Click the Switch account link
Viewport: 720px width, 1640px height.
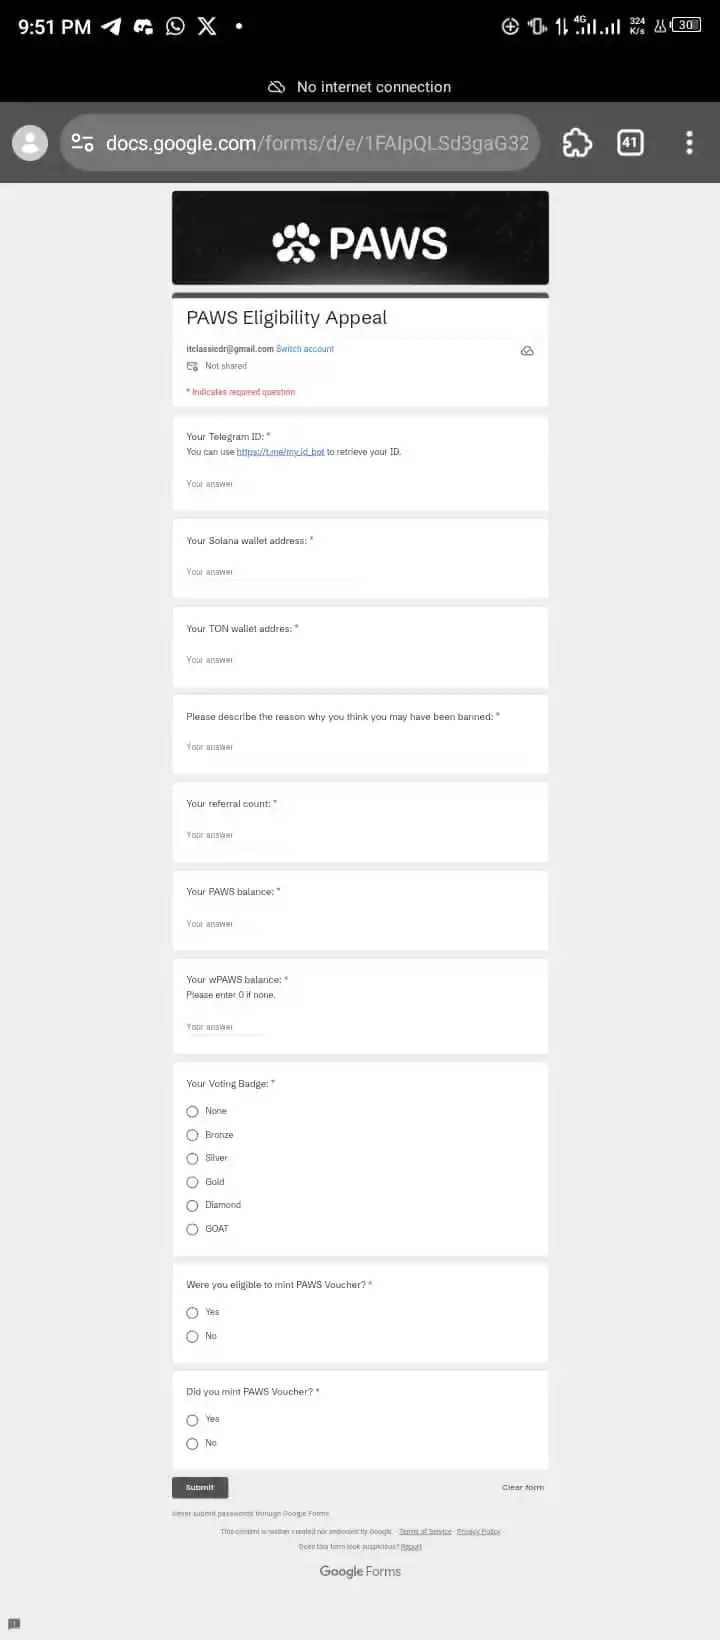coord(305,349)
